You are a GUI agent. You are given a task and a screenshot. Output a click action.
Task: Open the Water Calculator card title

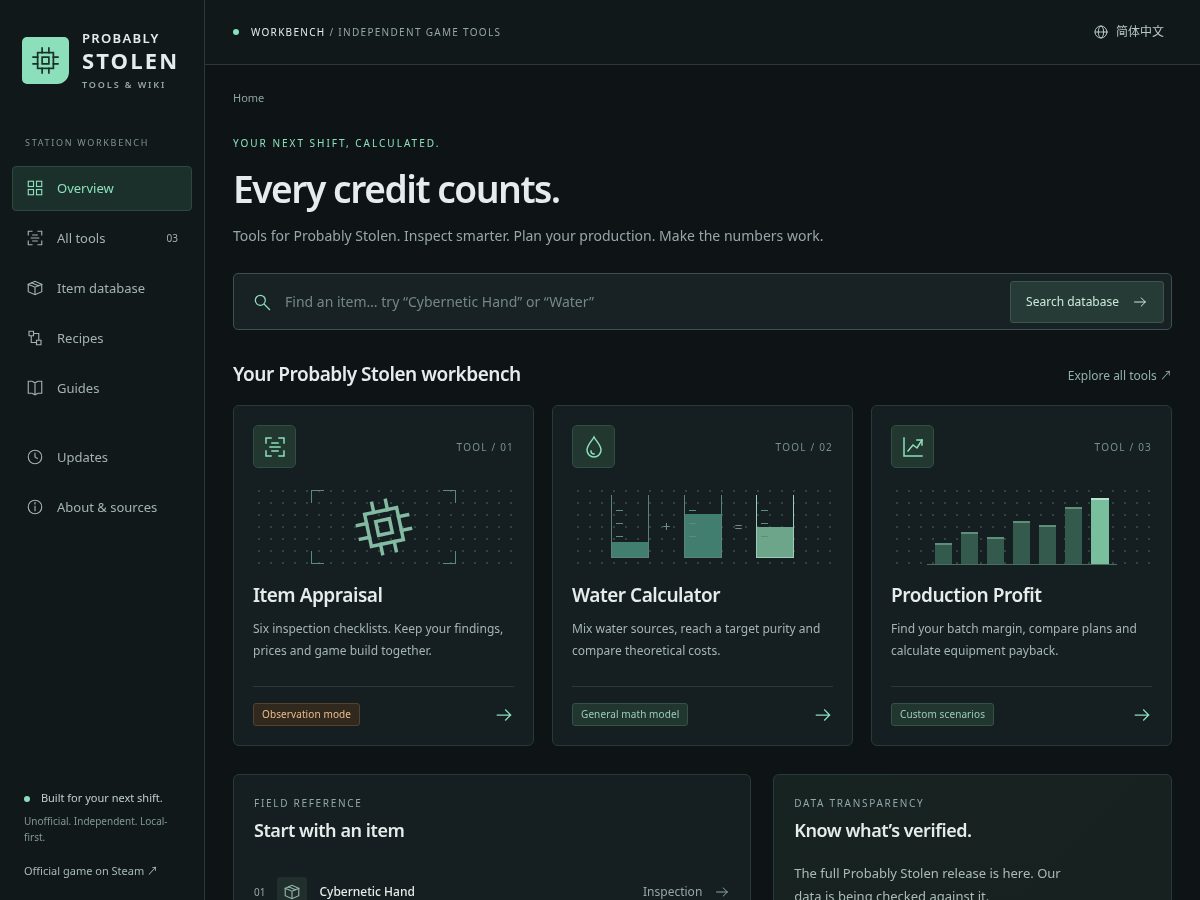pos(646,595)
